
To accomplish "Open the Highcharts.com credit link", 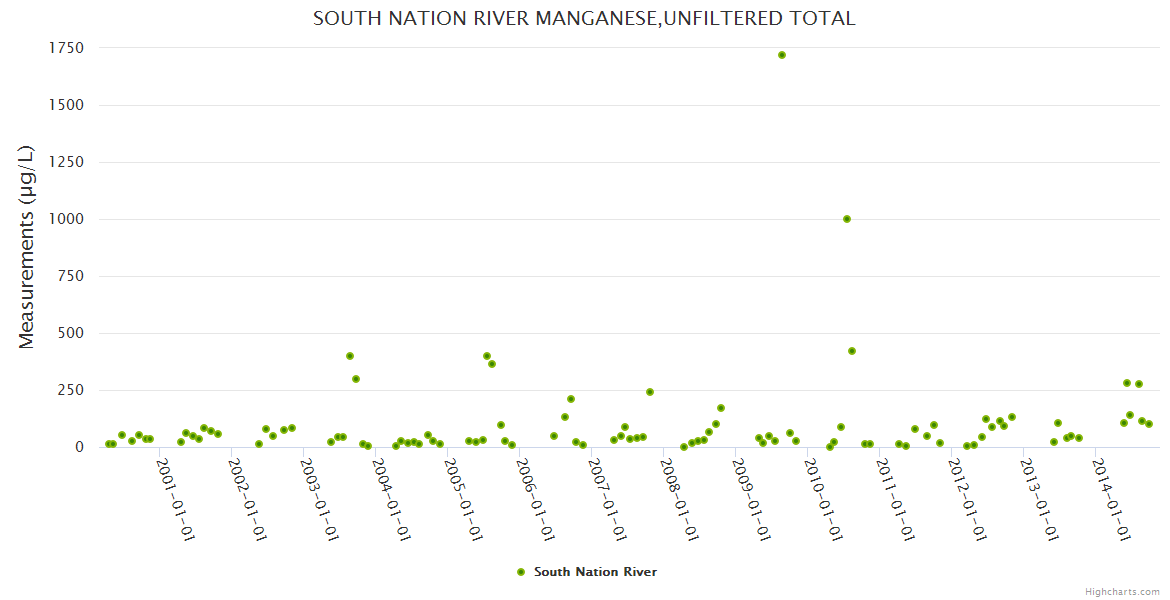I will (1122, 591).
